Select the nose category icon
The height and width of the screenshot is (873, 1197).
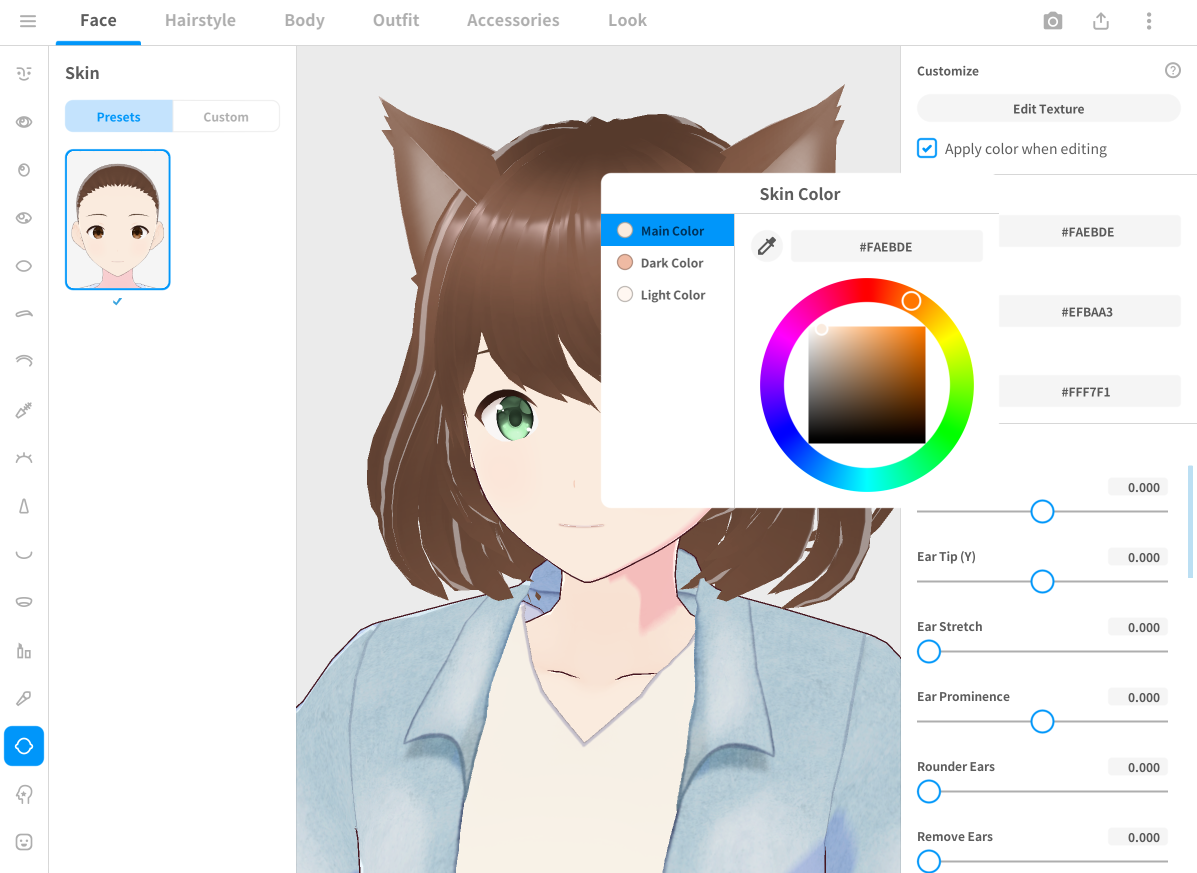24,507
